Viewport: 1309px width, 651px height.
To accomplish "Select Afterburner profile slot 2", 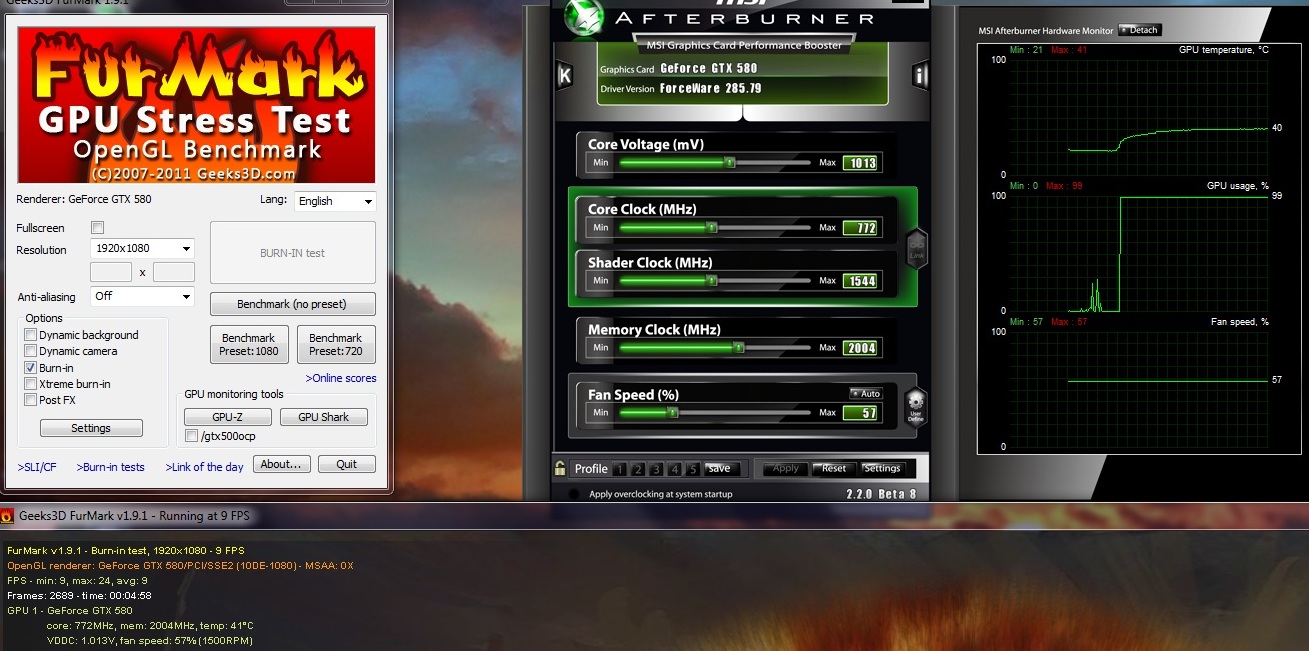I will click(638, 469).
